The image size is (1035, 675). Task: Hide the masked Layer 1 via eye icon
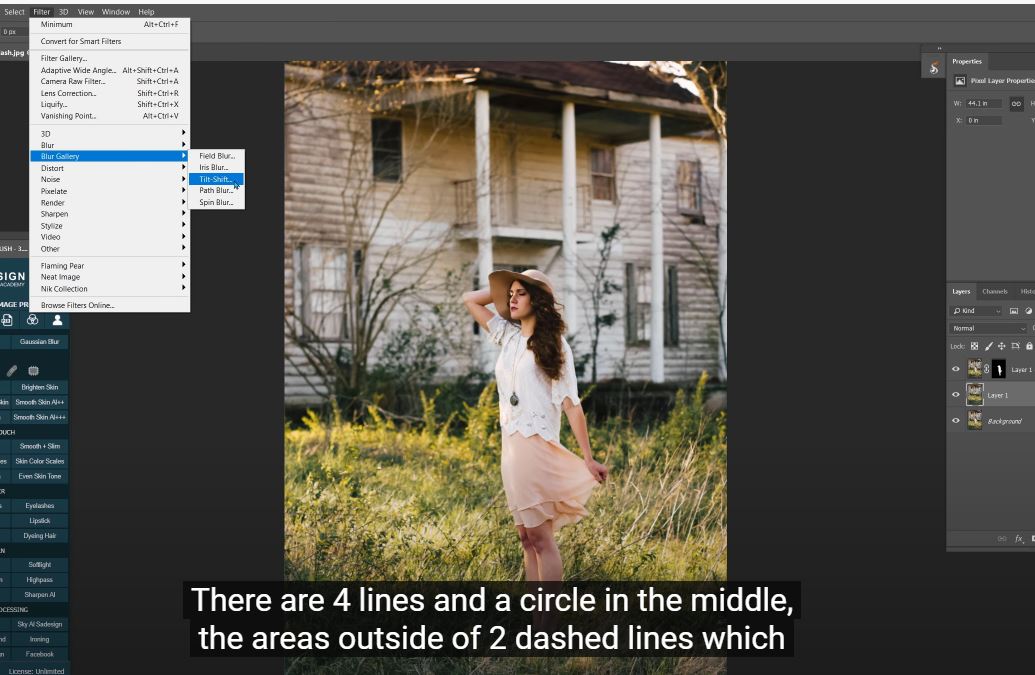tap(956, 370)
